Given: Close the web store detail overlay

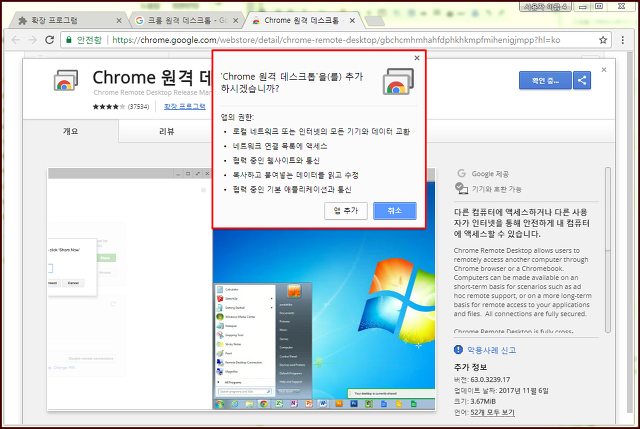Looking at the screenshot, I should click(x=604, y=70).
